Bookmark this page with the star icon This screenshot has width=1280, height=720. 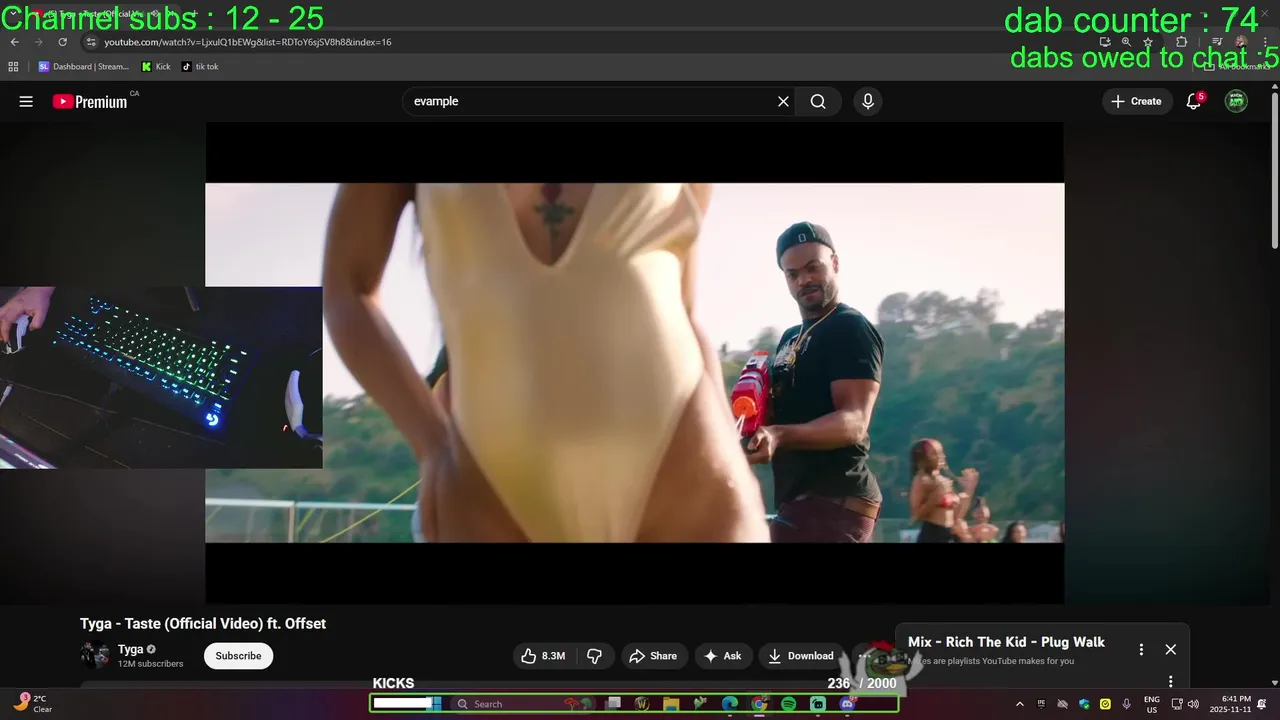pos(1148,42)
